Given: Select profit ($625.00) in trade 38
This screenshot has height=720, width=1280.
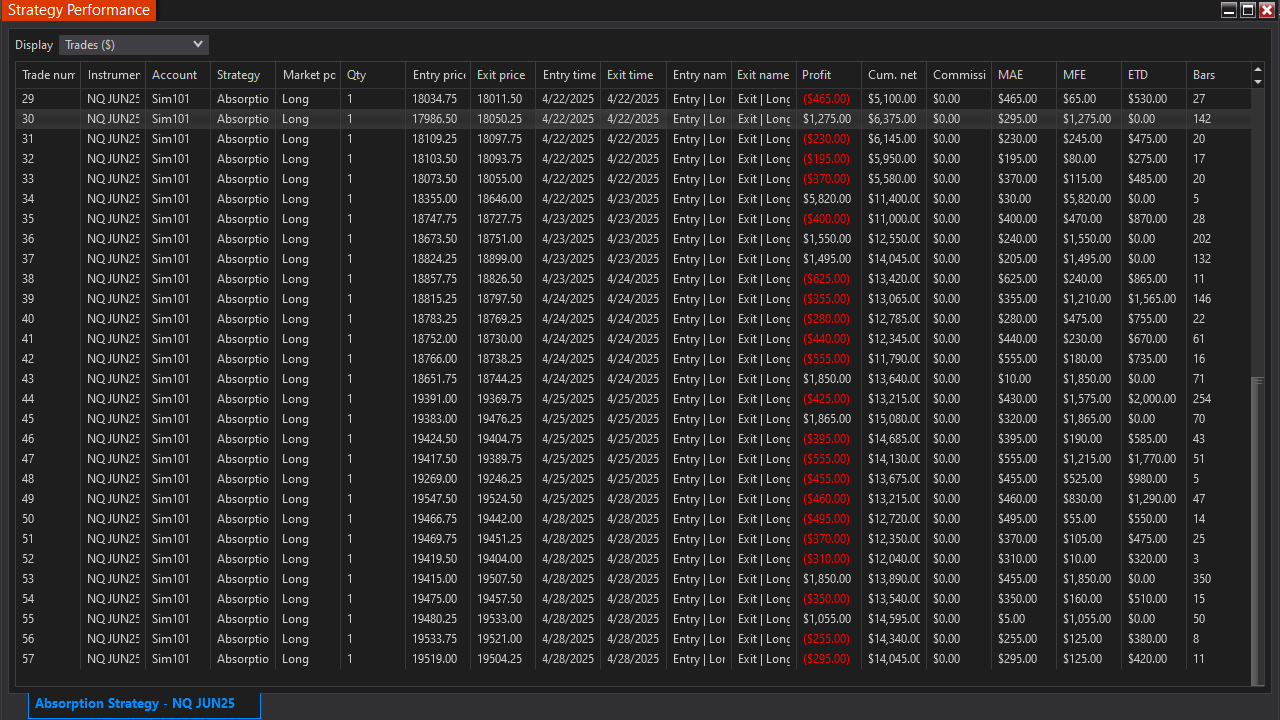Looking at the screenshot, I should (x=828, y=279).
